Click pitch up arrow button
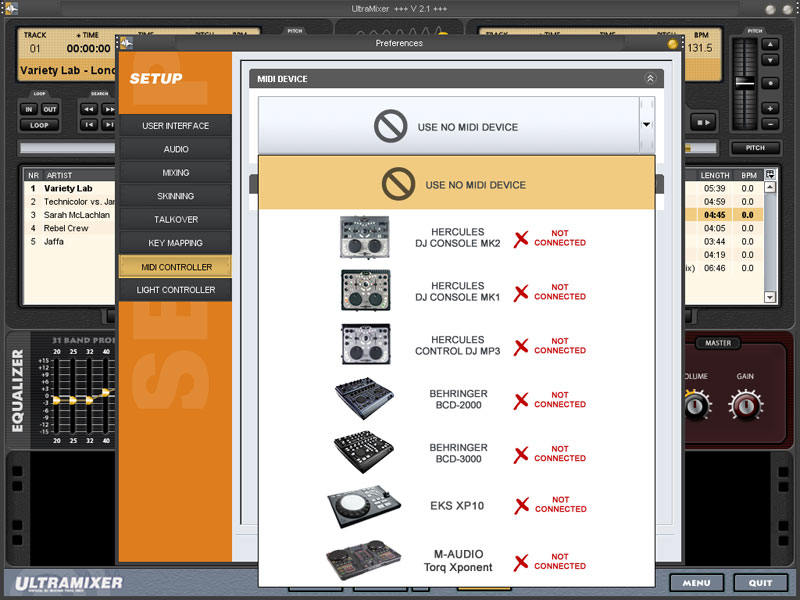 point(770,44)
